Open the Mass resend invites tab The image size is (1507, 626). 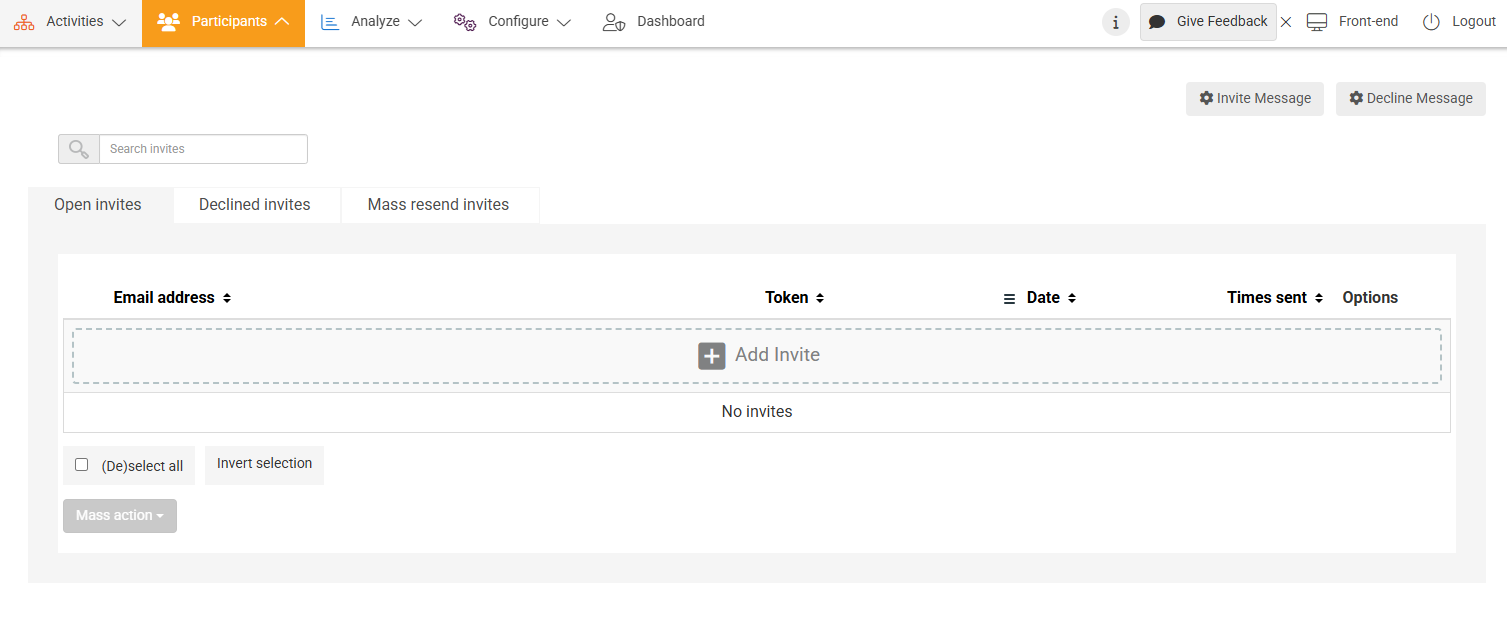pyautogui.click(x=438, y=205)
